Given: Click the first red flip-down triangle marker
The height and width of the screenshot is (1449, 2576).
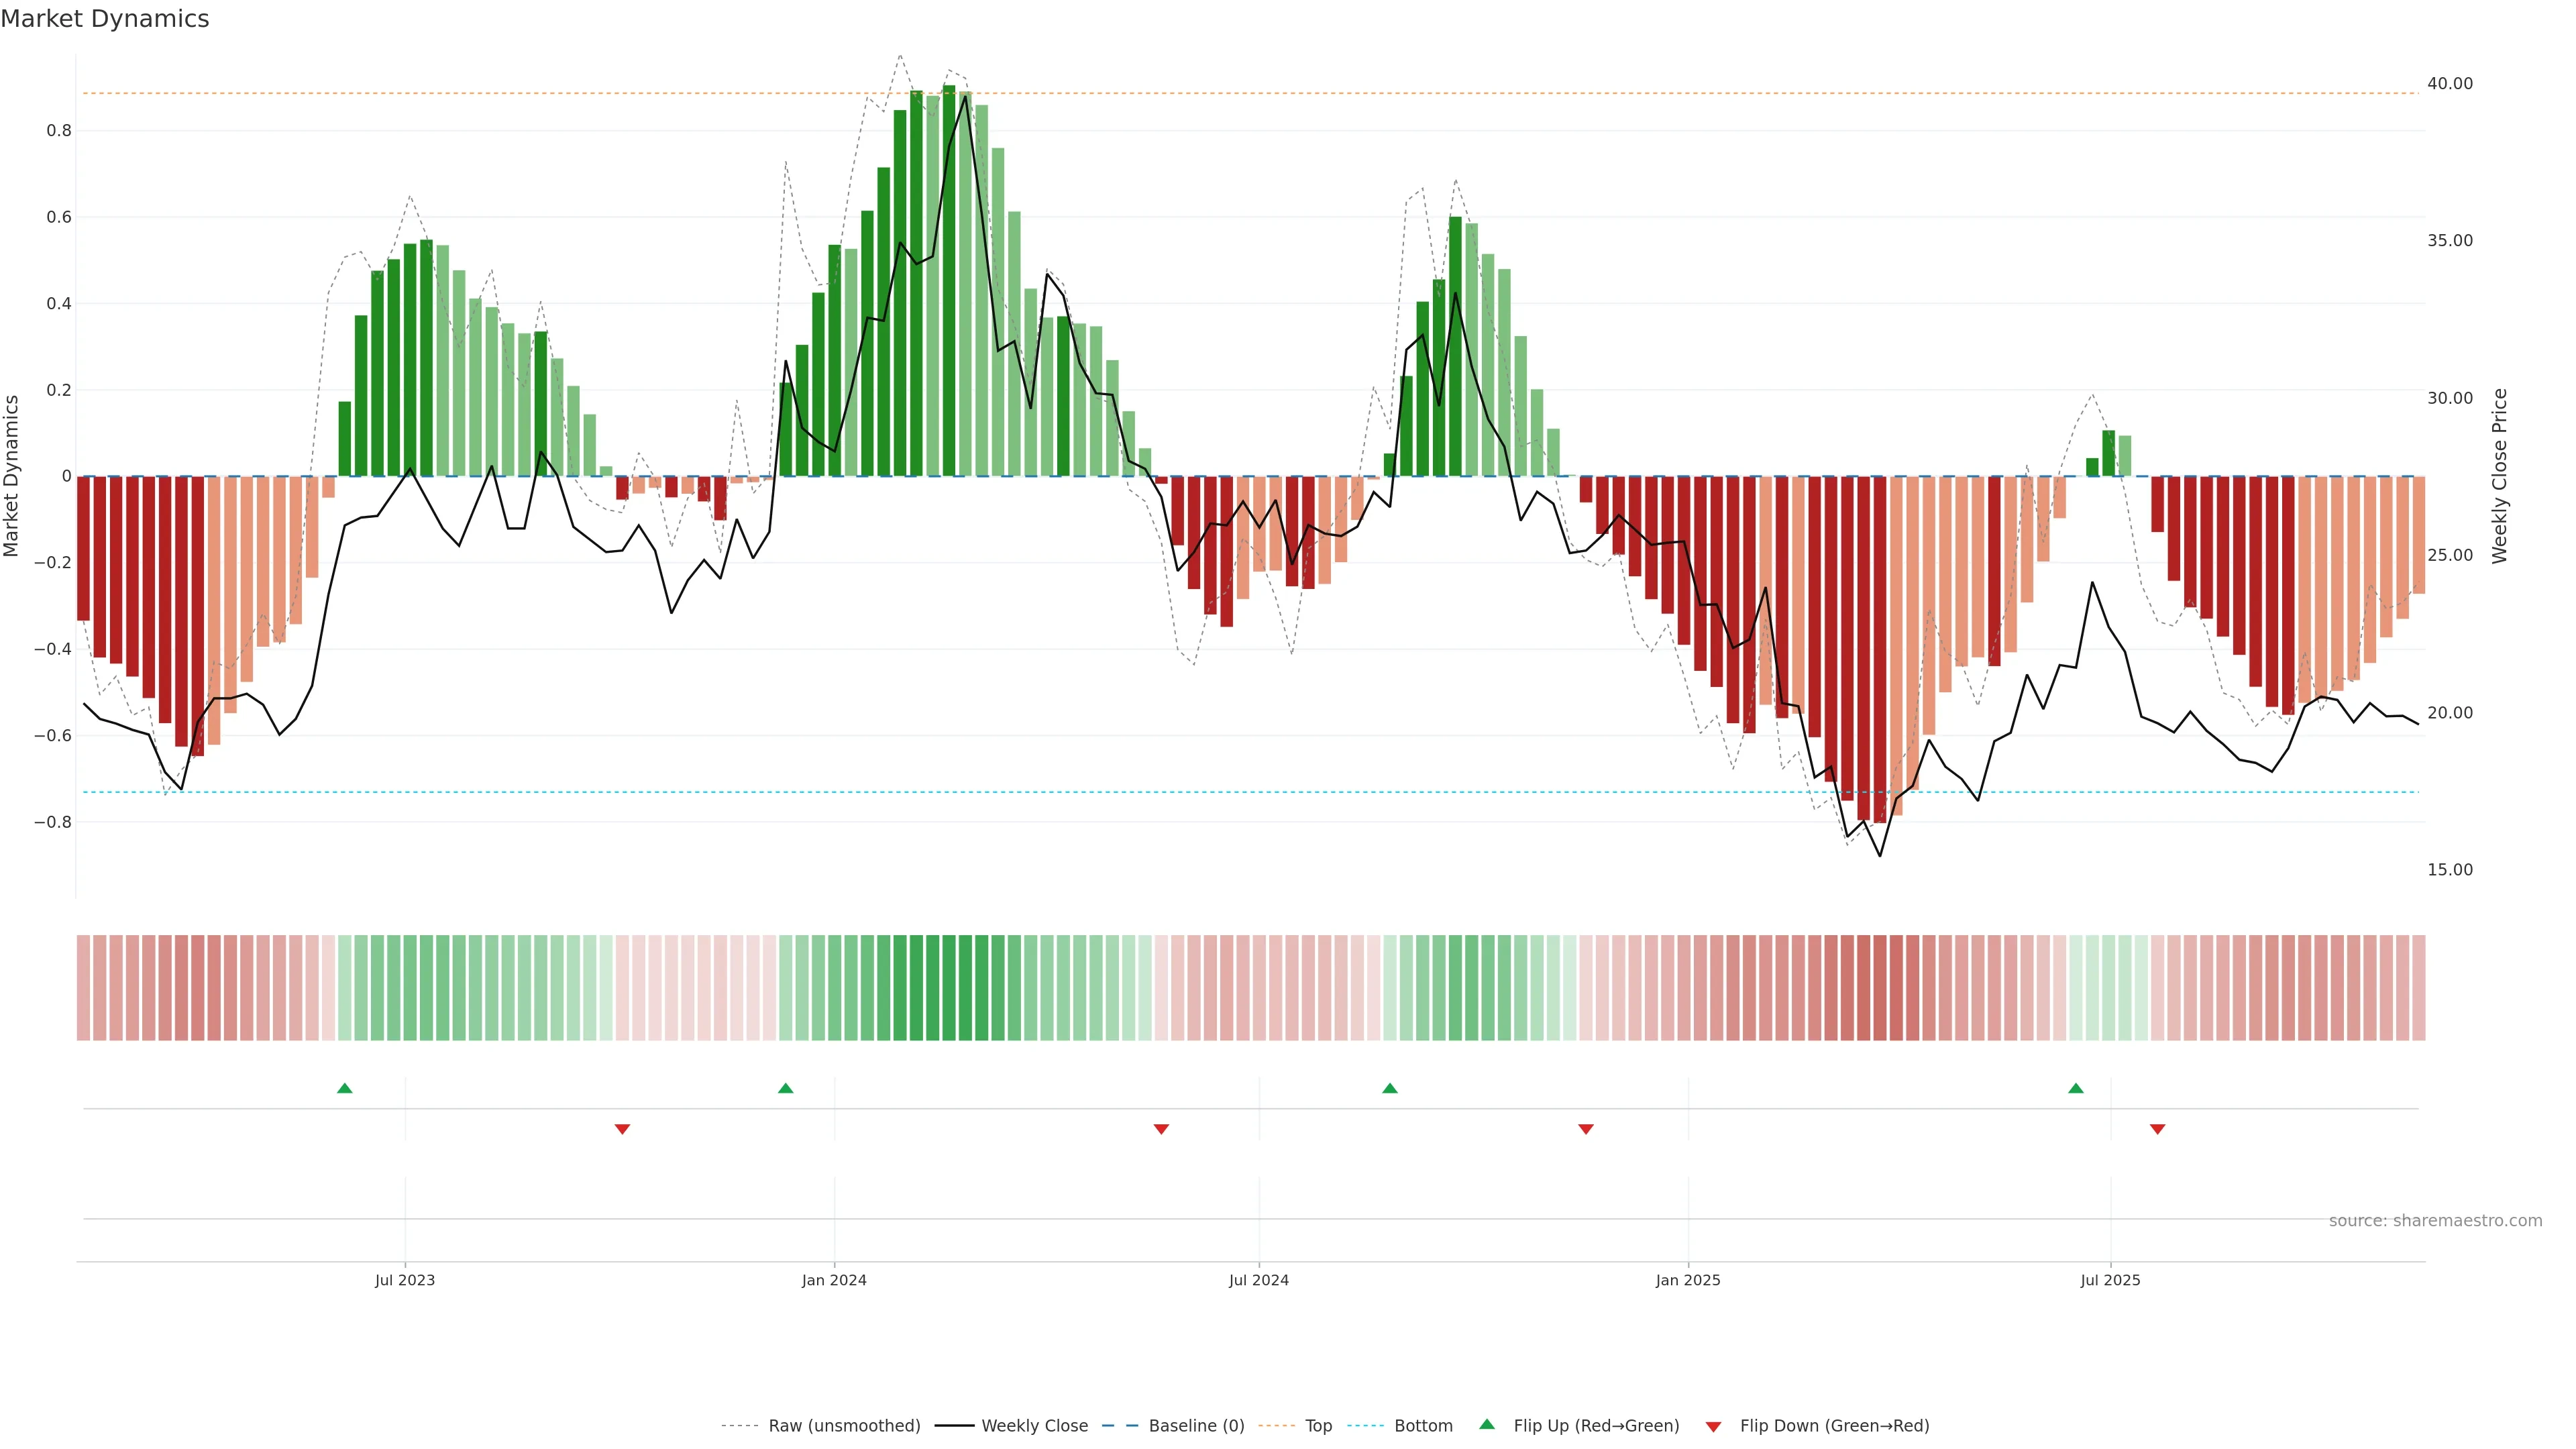Looking at the screenshot, I should 622,1129.
